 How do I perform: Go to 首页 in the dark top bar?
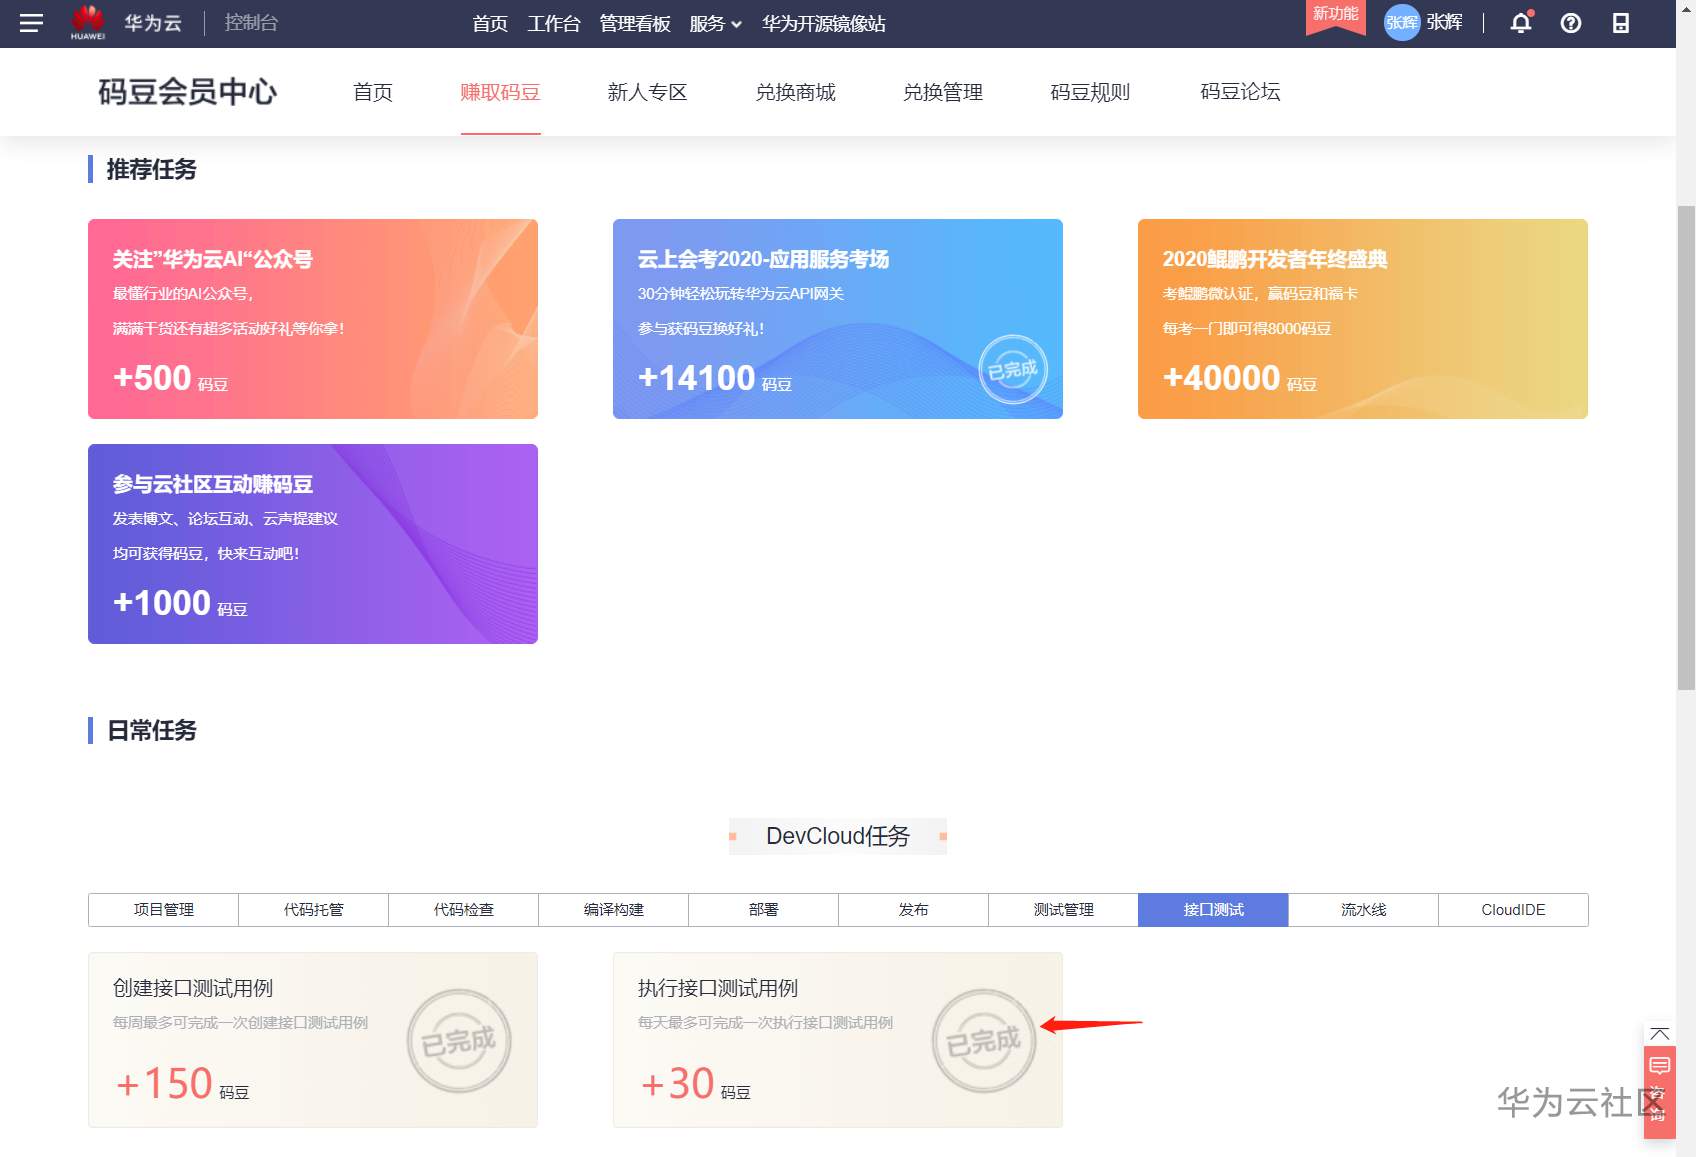490,23
